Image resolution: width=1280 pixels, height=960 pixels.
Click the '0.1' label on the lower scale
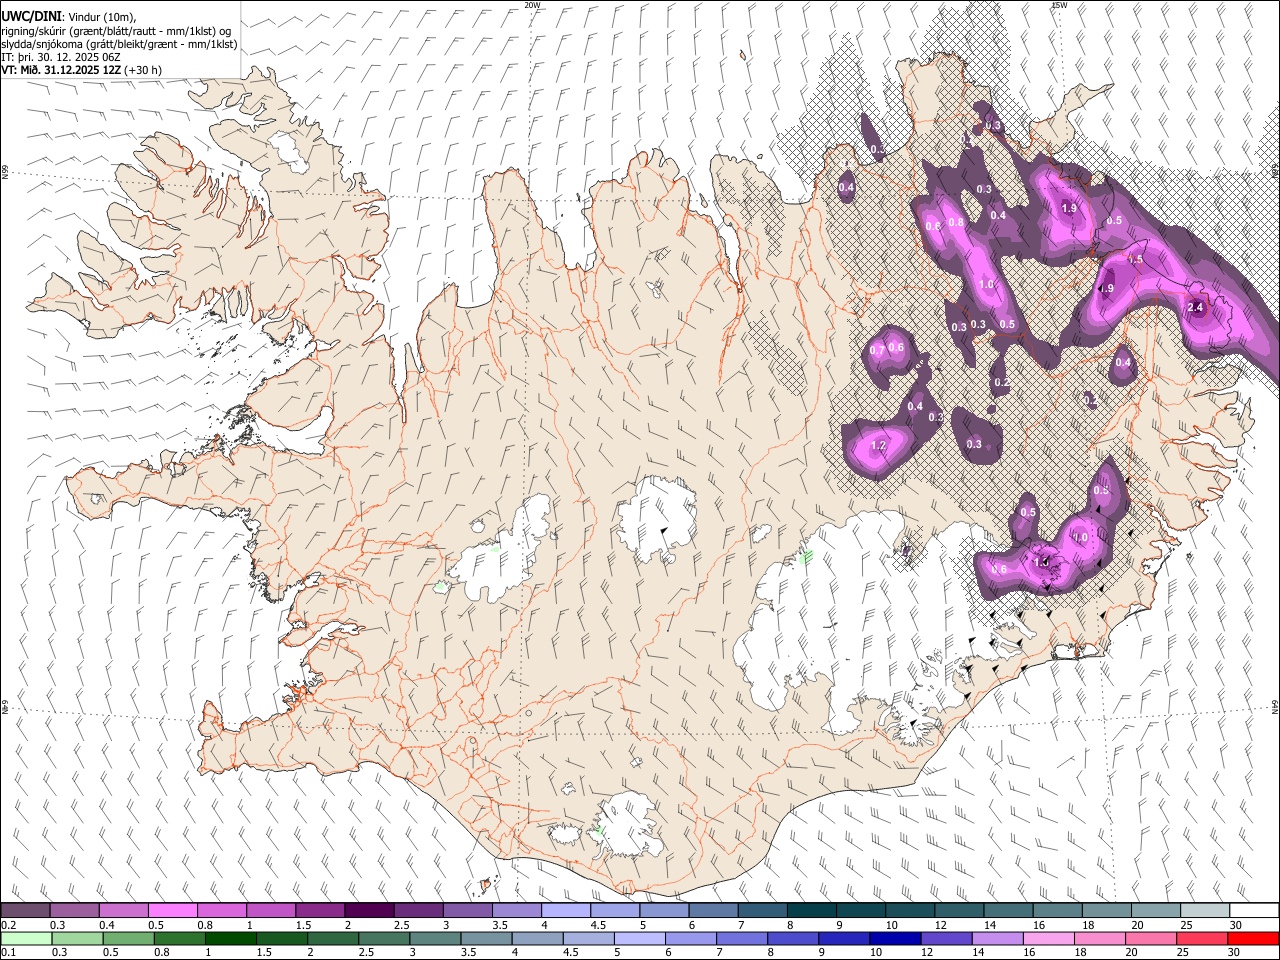pos(8,952)
